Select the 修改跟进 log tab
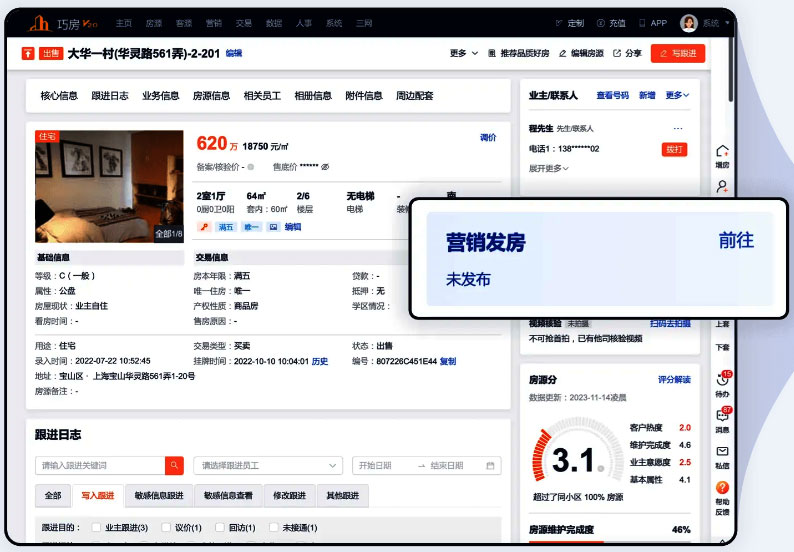This screenshot has width=794, height=552. (x=290, y=495)
